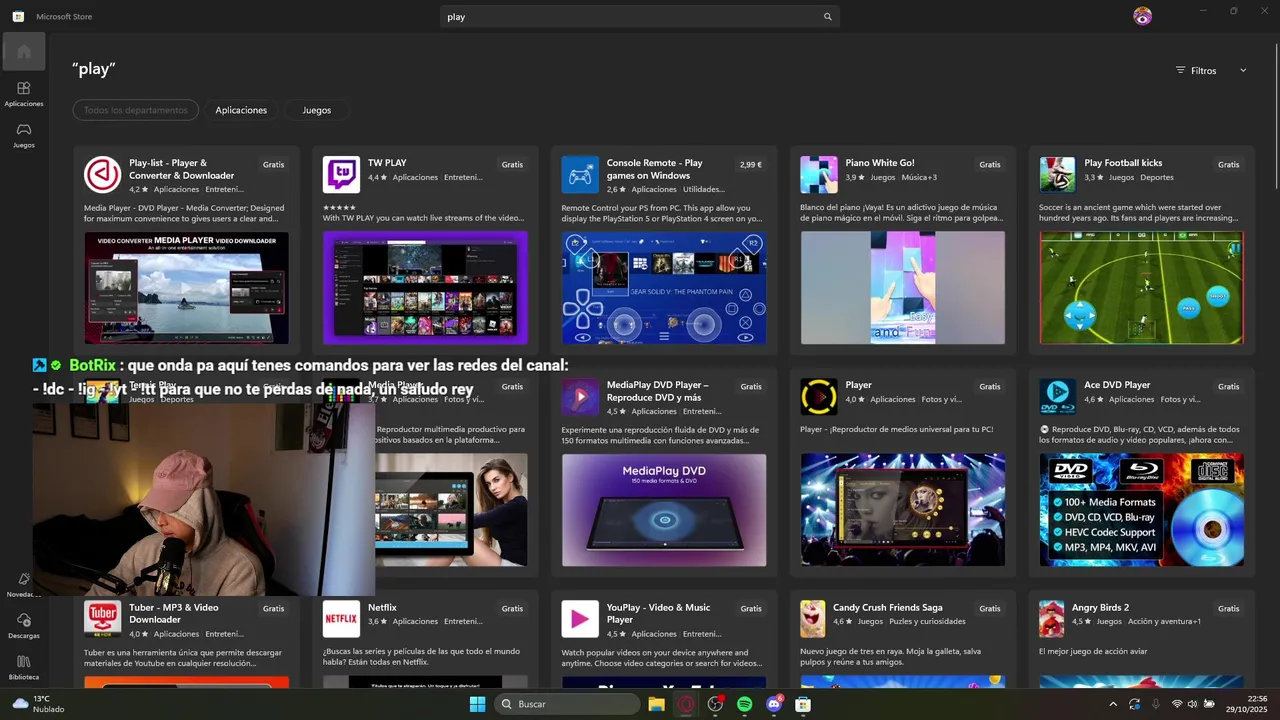Click the Angry Birds 2 app icon
This screenshot has width=1280, height=720.
point(1052,619)
